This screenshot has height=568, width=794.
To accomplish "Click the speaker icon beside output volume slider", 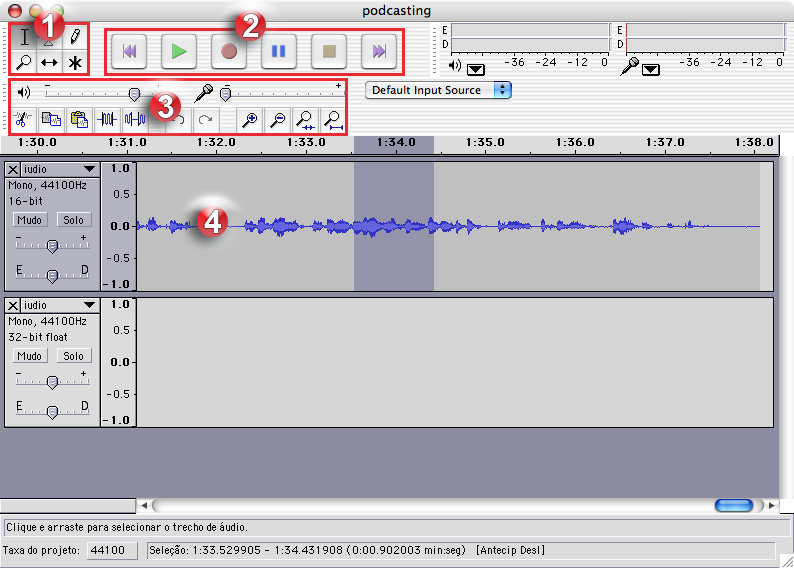I will point(24,92).
